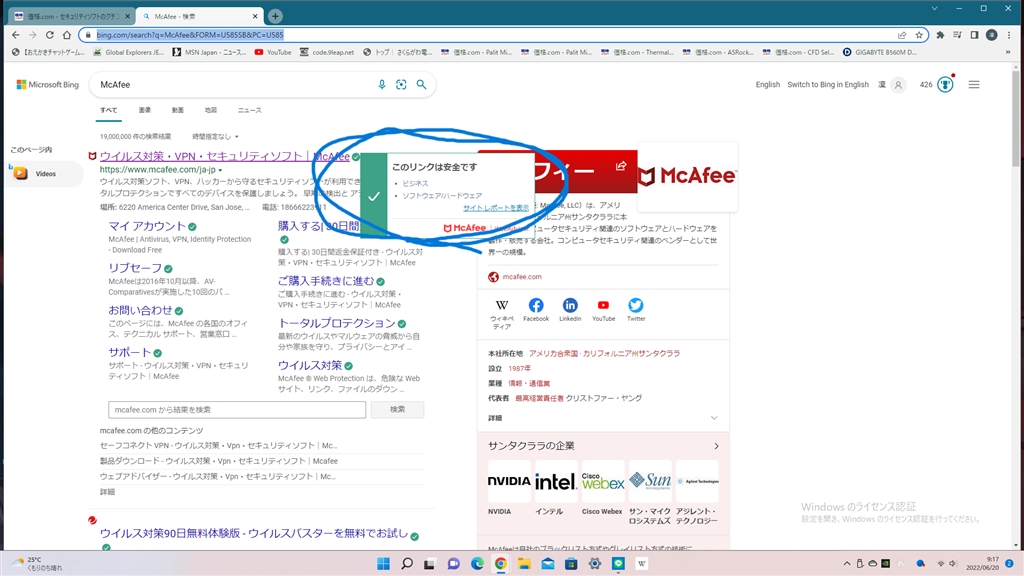The height and width of the screenshot is (576, 1024).
Task: Open Windows Start button in taskbar
Action: click(383, 564)
